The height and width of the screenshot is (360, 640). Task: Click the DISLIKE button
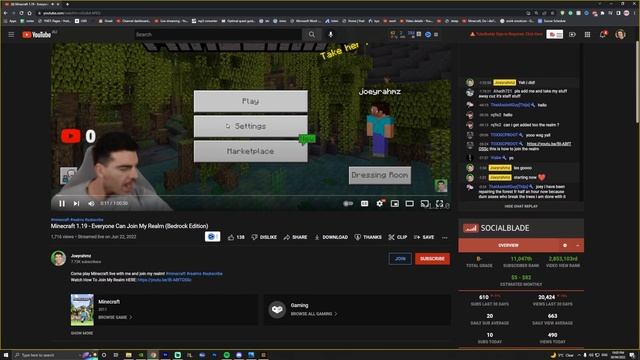[264, 237]
